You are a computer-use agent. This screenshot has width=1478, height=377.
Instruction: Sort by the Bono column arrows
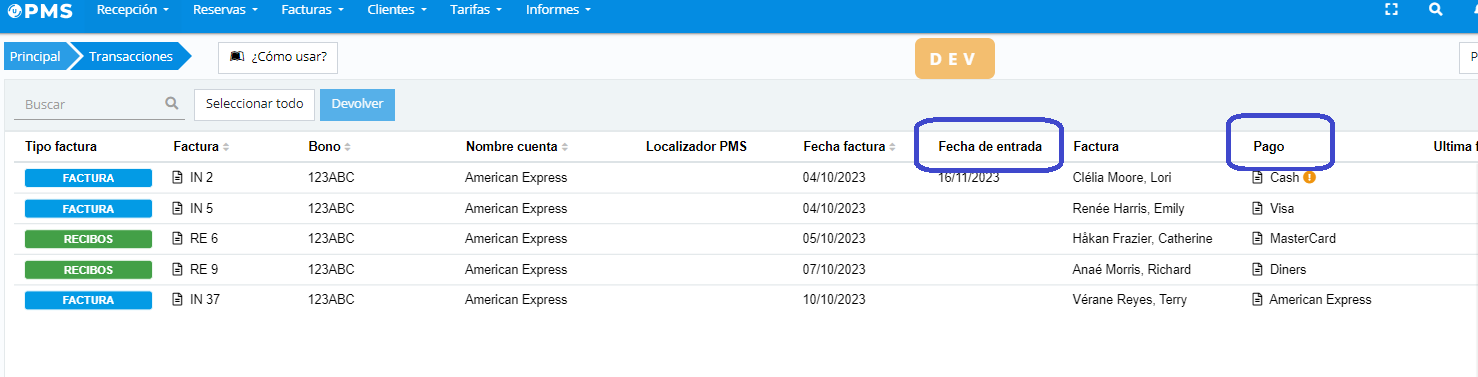tap(347, 147)
